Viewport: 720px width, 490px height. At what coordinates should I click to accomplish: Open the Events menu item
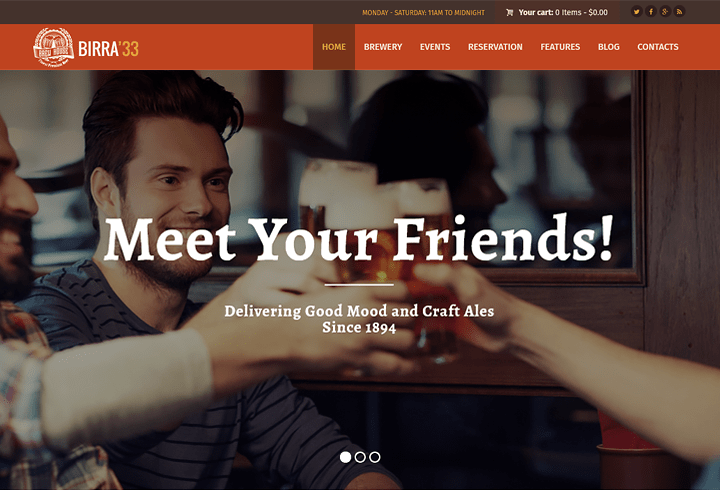435,47
